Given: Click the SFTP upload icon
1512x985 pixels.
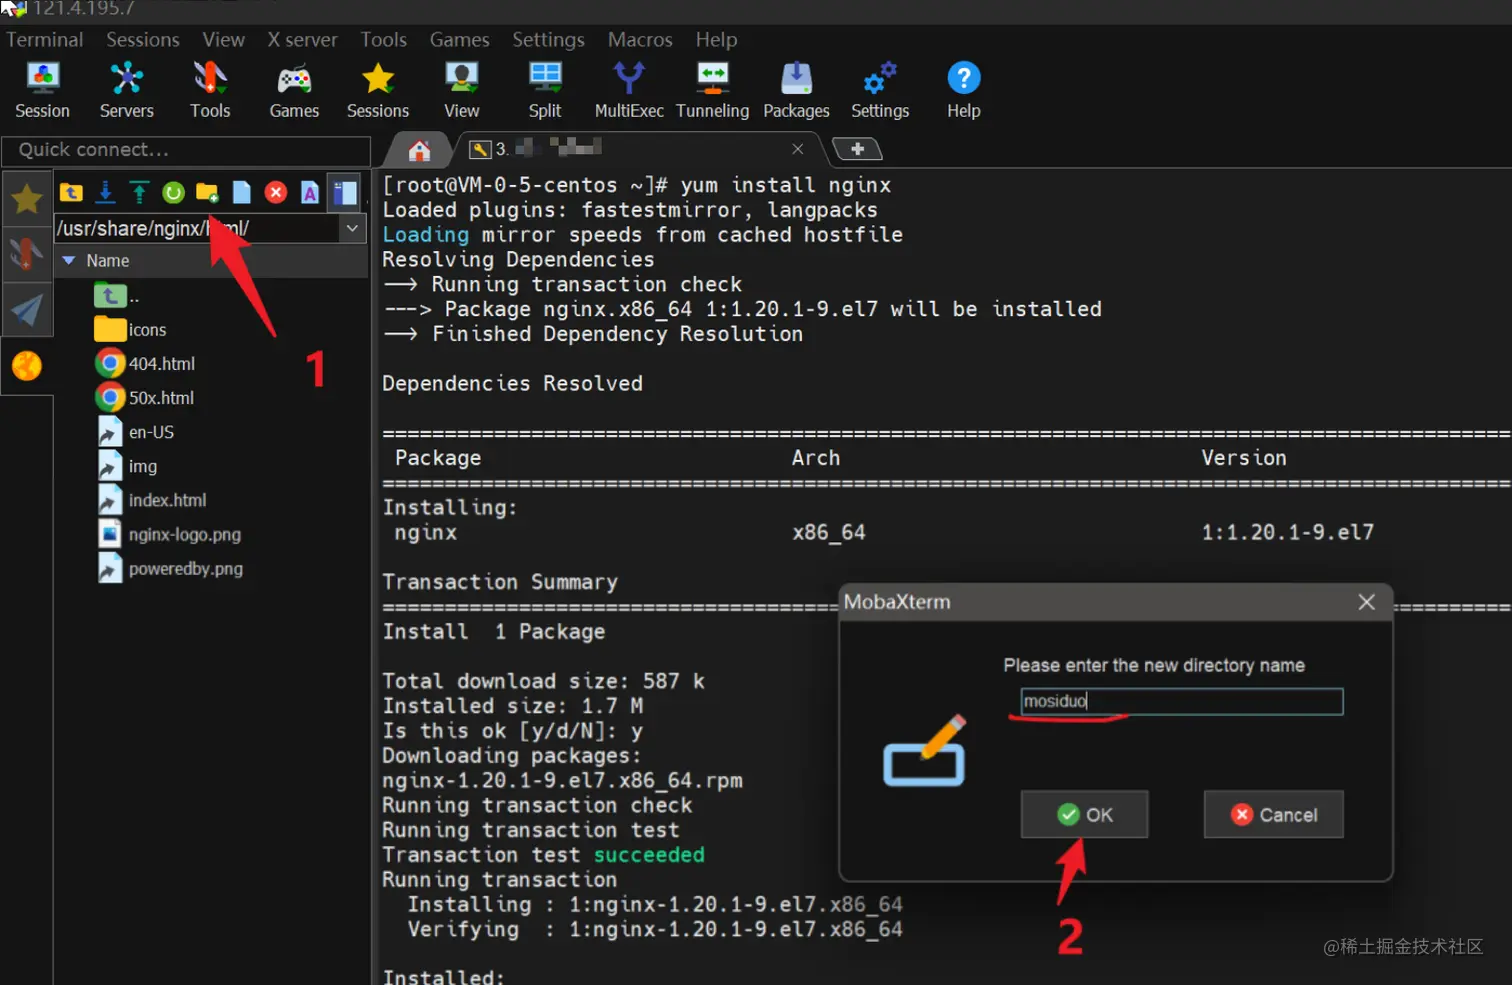Looking at the screenshot, I should 139,192.
